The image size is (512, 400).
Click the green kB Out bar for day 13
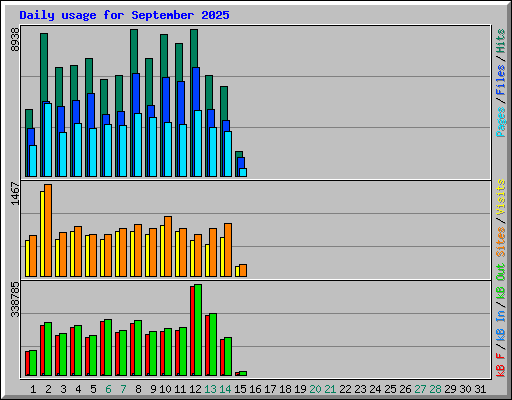pyautogui.click(x=213, y=344)
